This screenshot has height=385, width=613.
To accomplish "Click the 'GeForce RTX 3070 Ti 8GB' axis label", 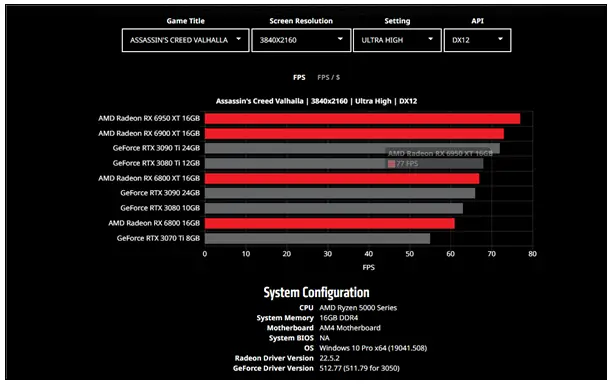I will (158, 238).
